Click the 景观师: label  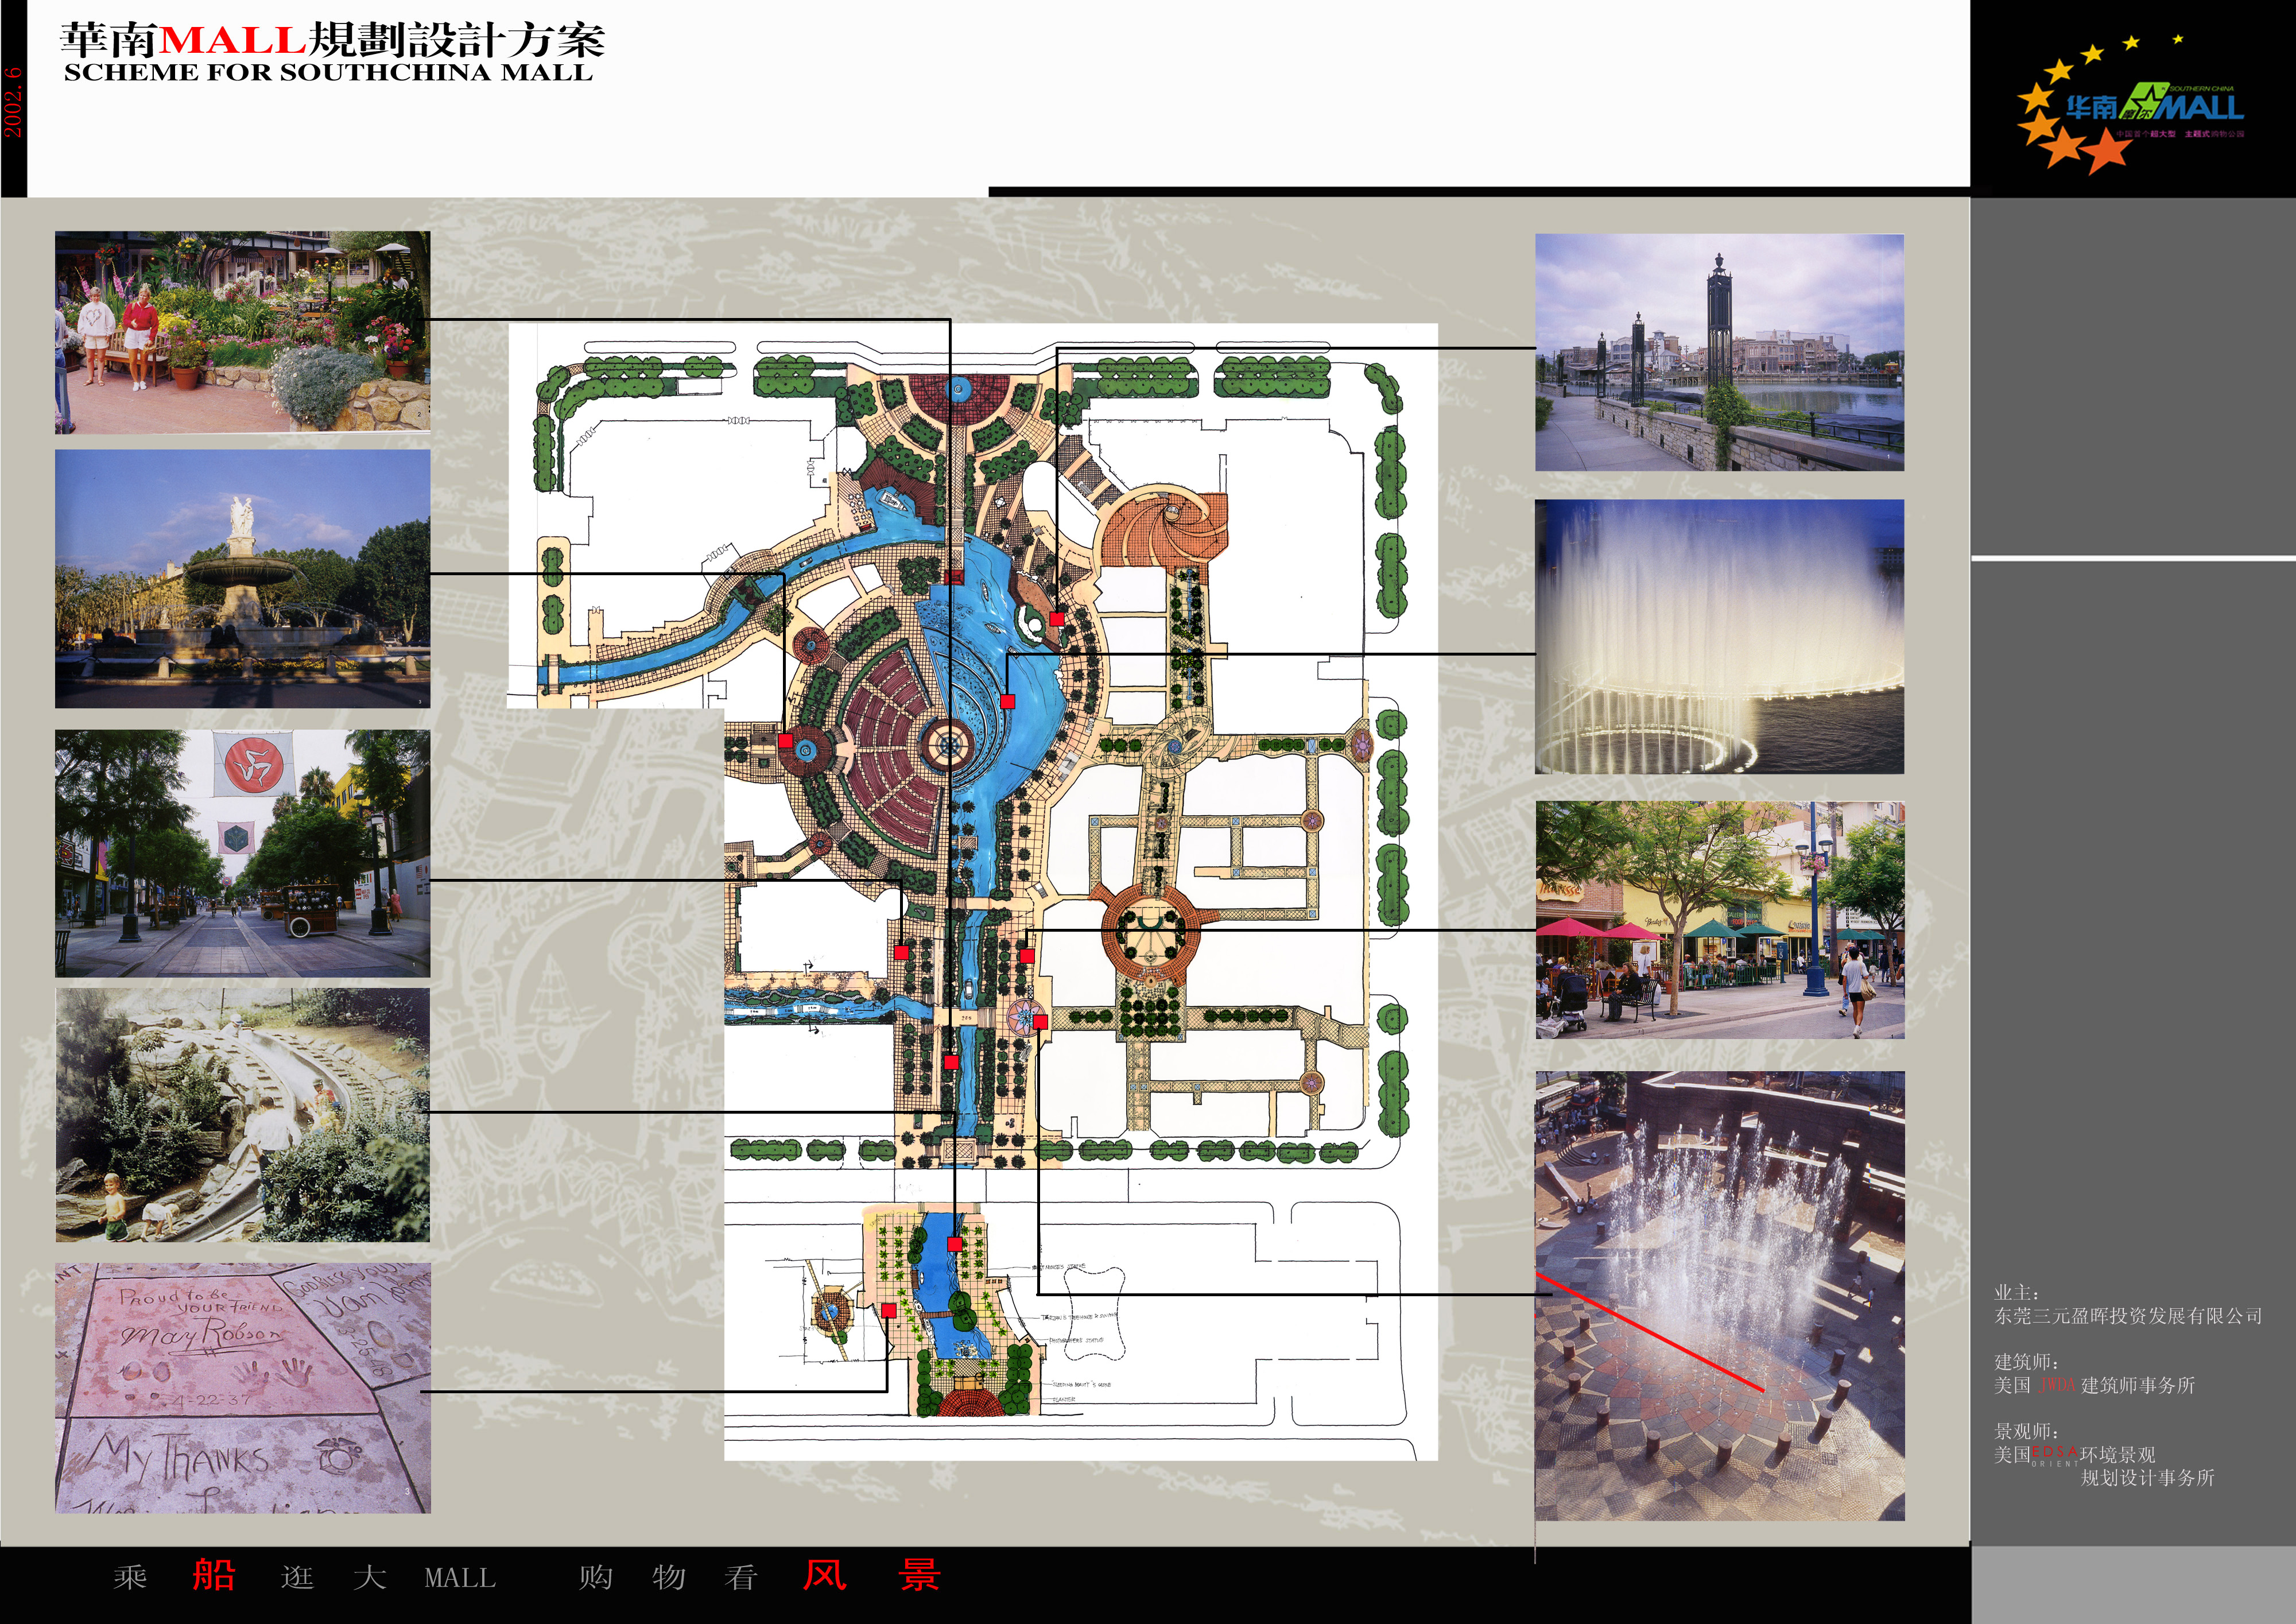(x=2027, y=1431)
